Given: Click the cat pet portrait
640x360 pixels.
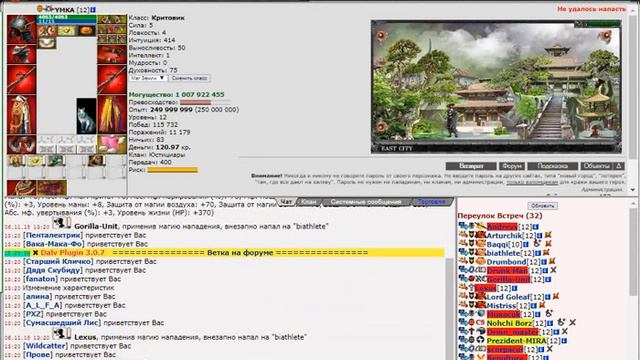Looking at the screenshot, I should pos(86,116).
